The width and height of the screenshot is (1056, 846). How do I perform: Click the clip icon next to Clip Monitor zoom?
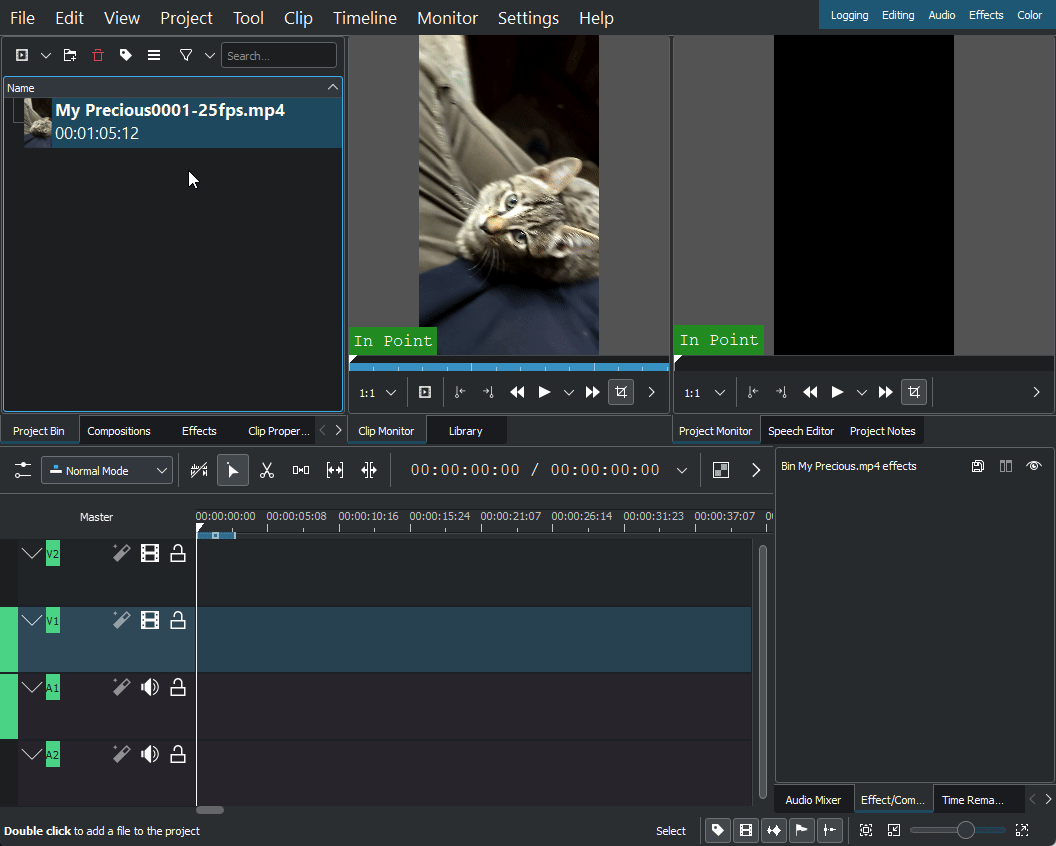[425, 392]
